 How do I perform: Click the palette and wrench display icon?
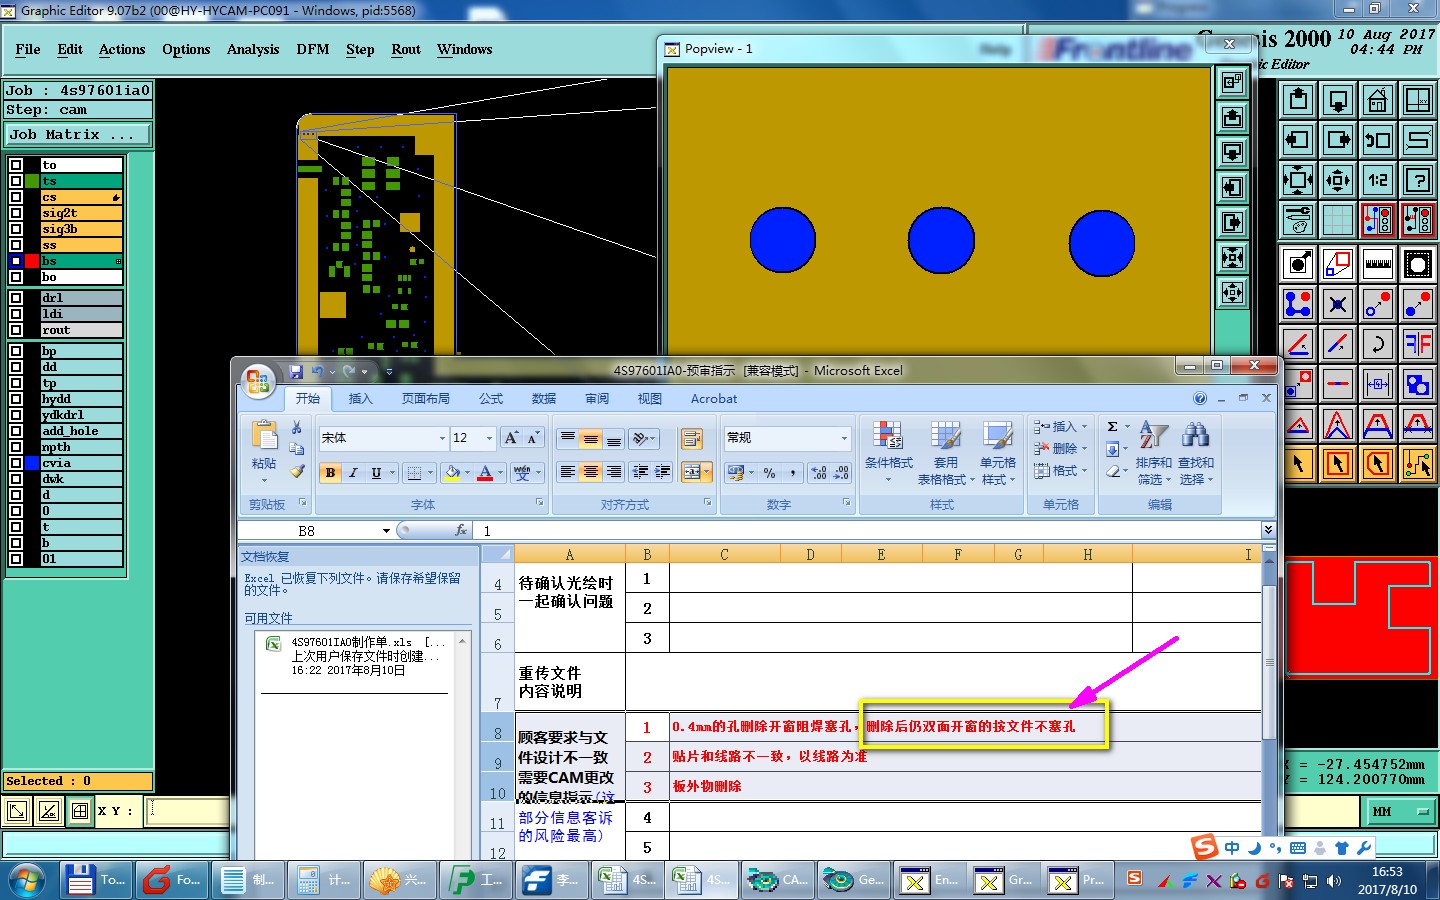point(1298,220)
